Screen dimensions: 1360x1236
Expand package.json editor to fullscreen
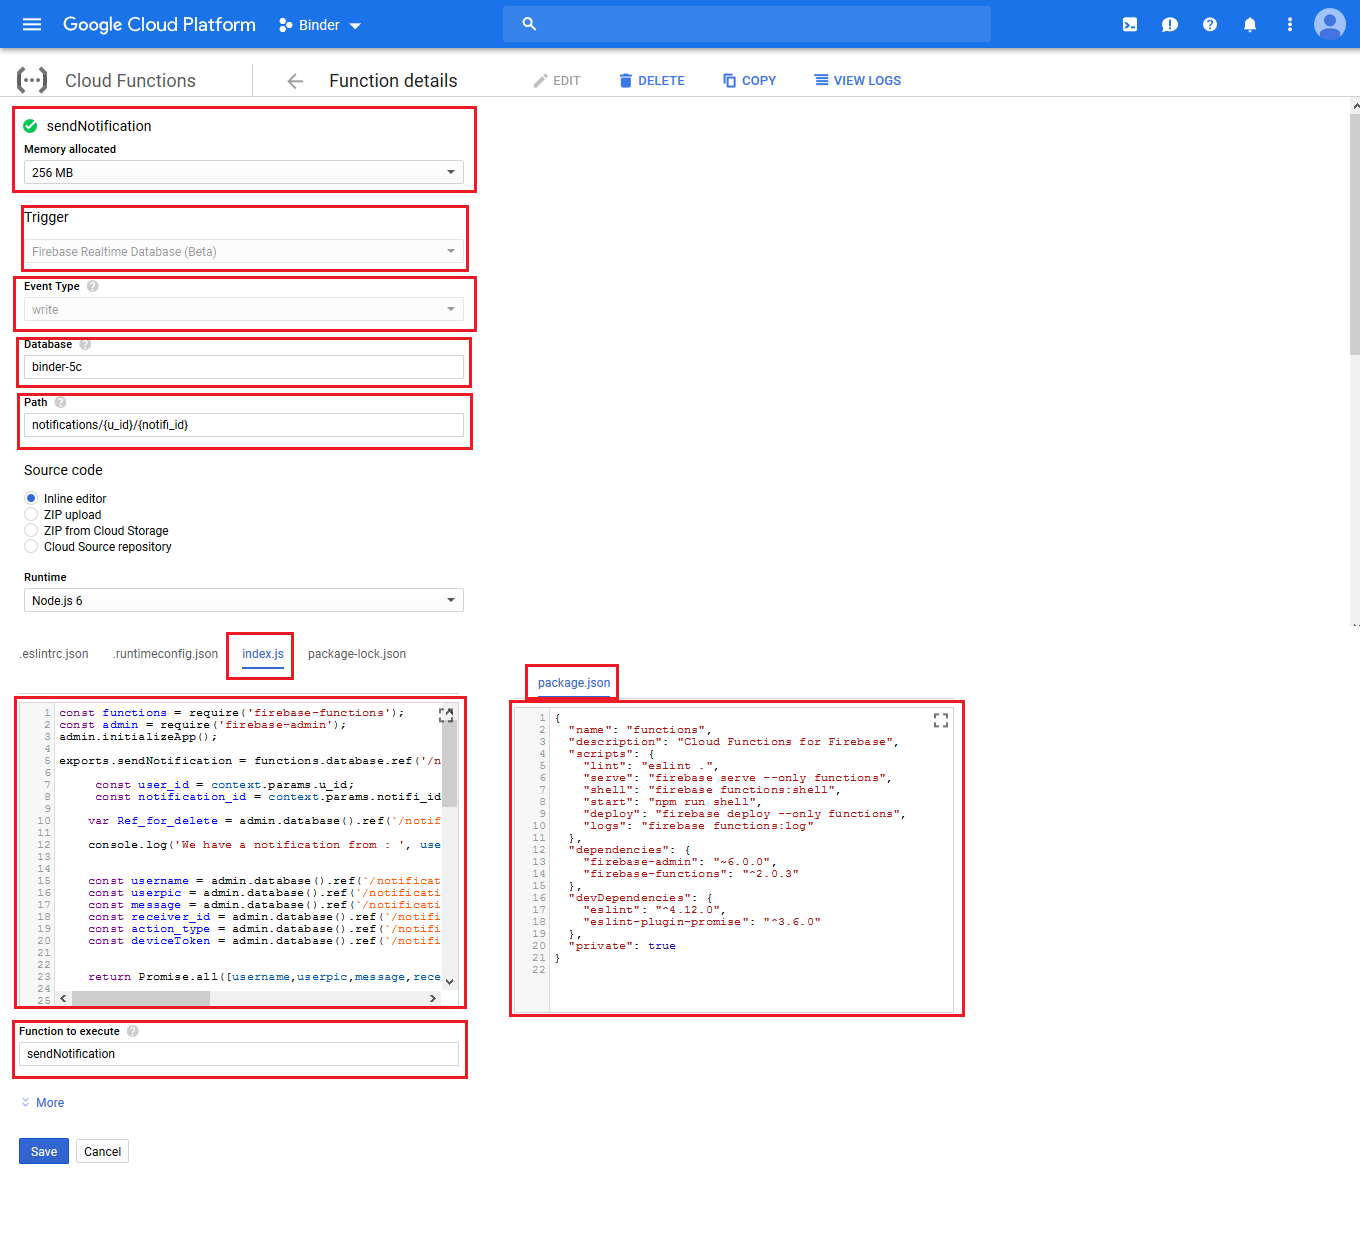(x=940, y=720)
